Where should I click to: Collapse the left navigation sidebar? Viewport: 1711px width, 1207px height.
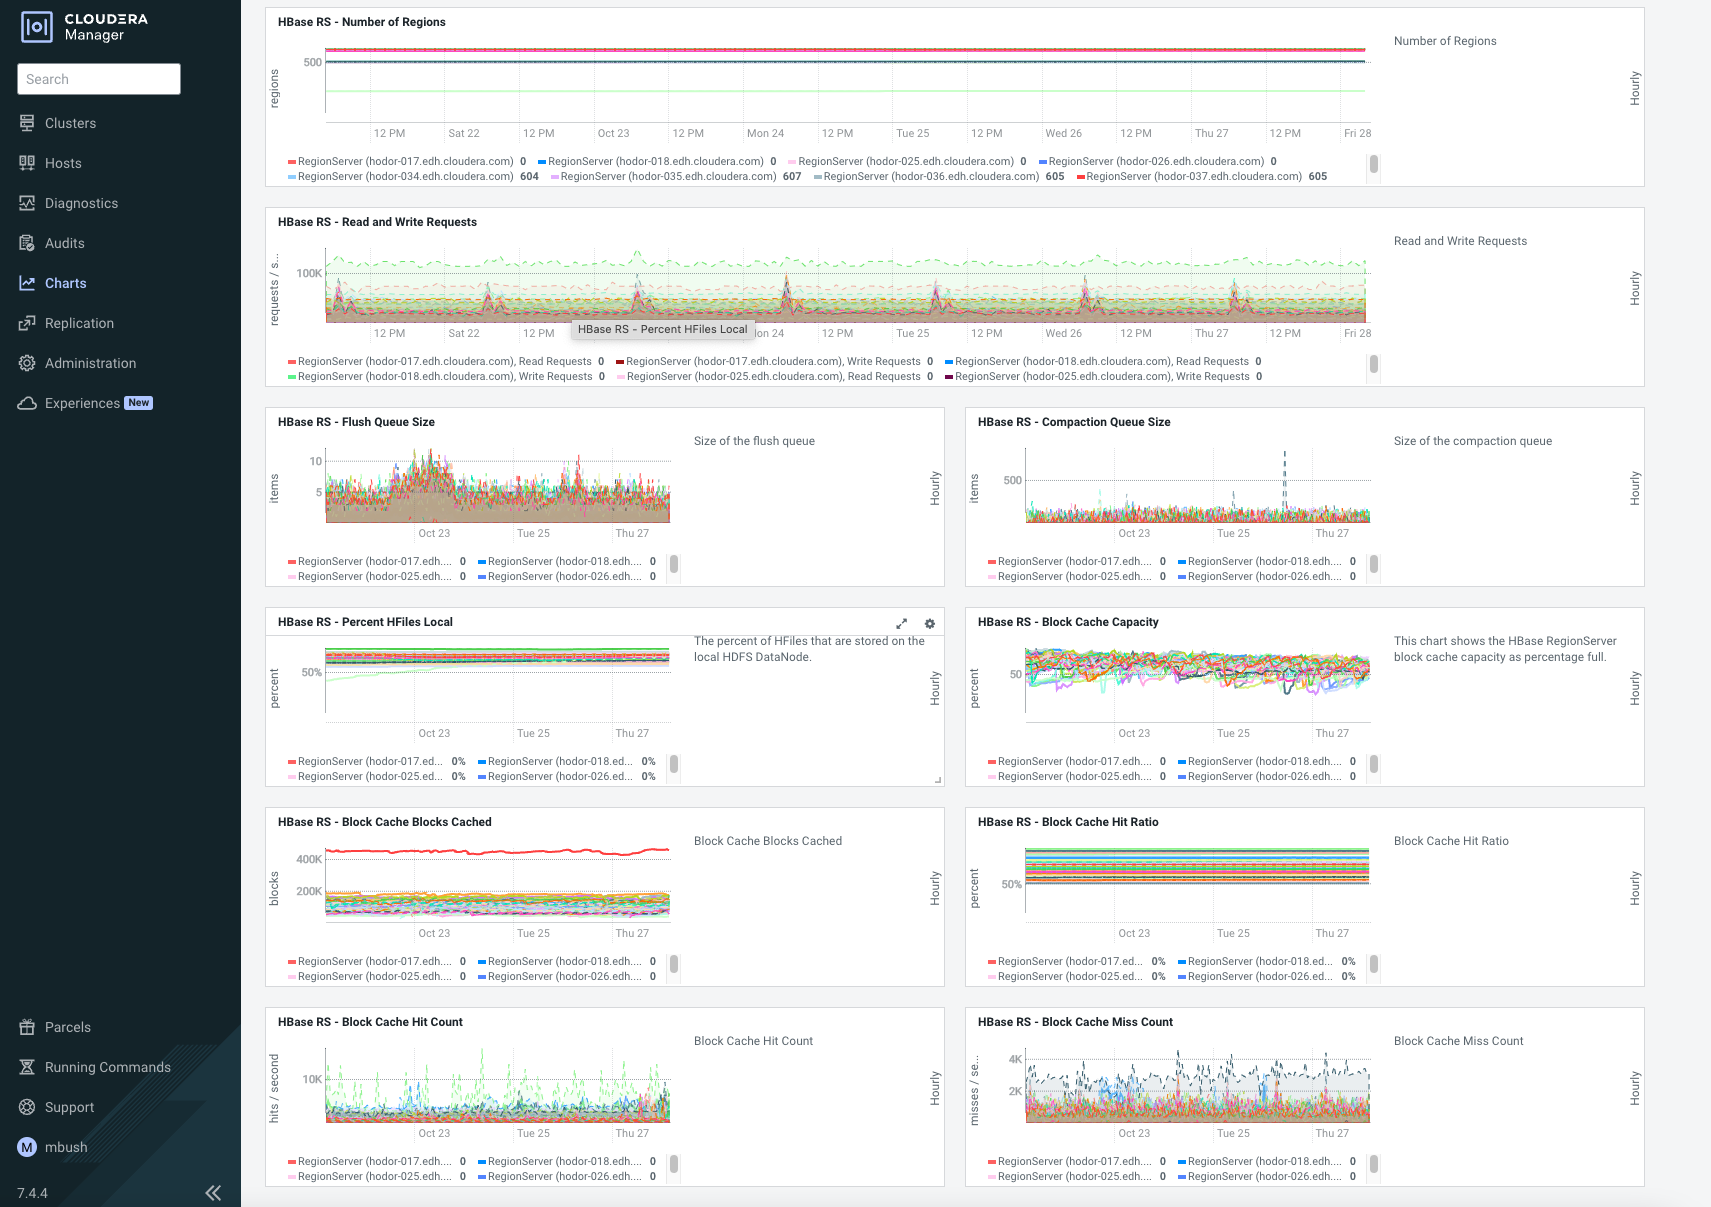(x=213, y=1192)
